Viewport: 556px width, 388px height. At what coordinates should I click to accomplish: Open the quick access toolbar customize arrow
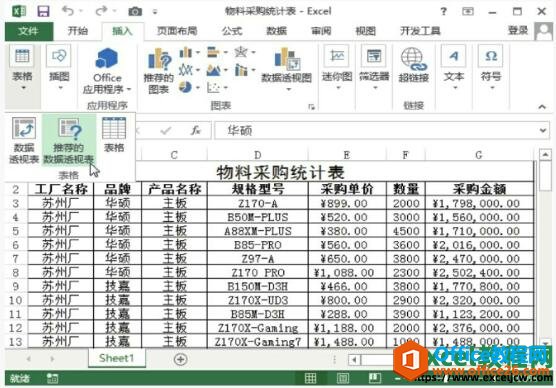[155, 12]
